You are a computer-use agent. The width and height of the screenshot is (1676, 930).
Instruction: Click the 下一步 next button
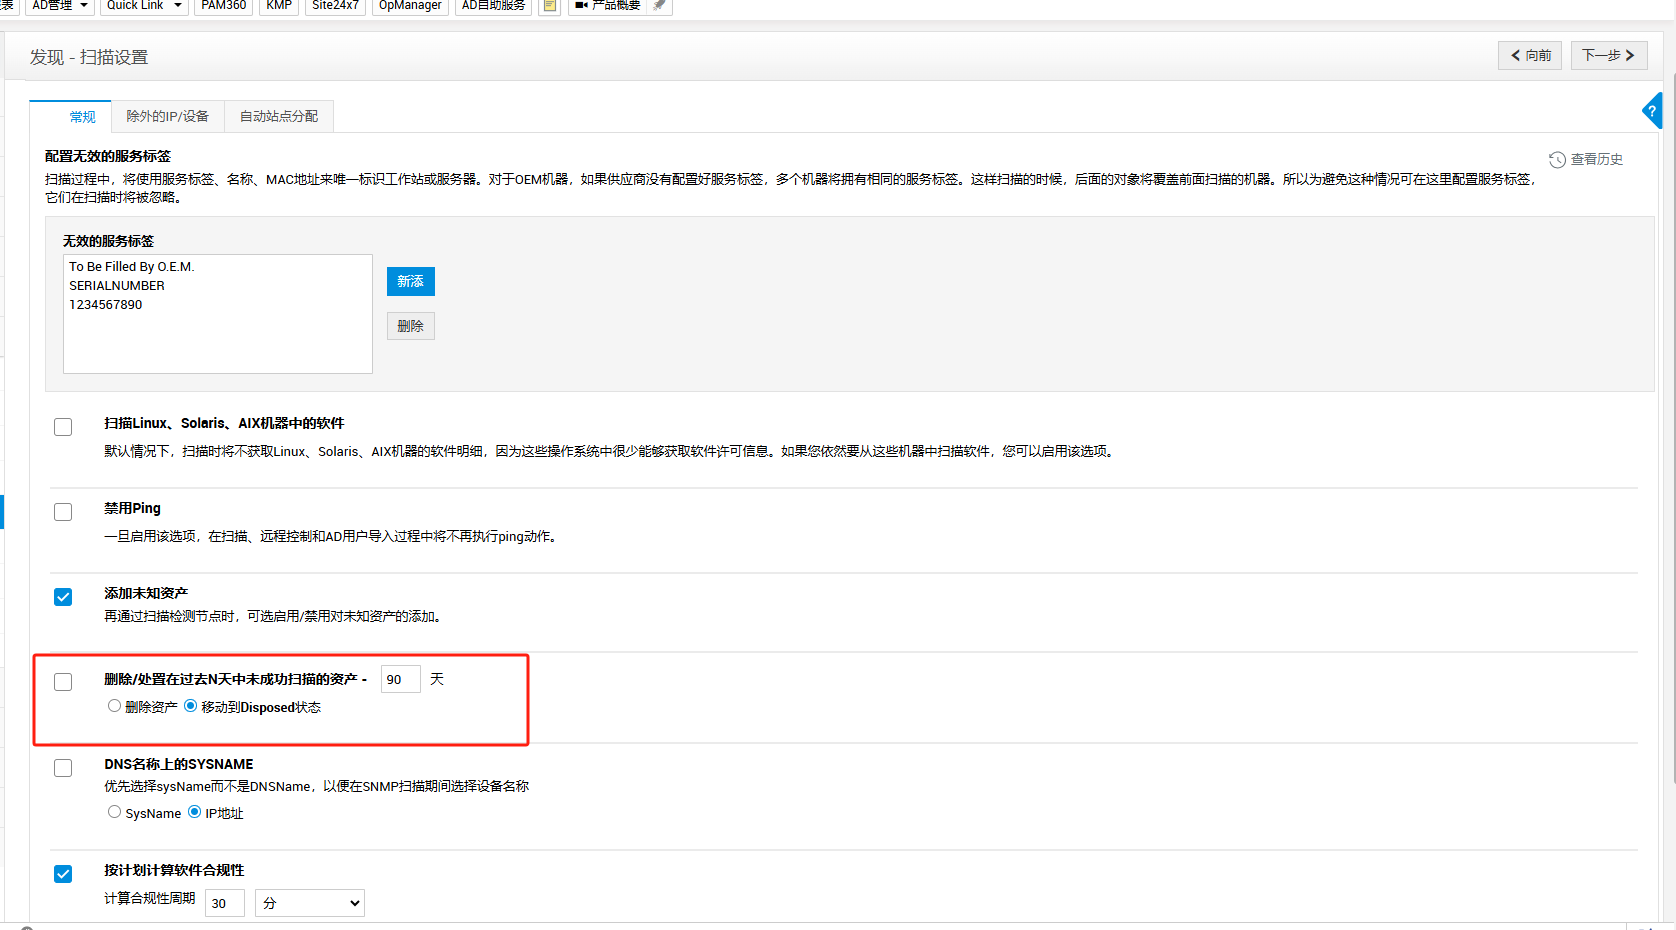(1608, 56)
